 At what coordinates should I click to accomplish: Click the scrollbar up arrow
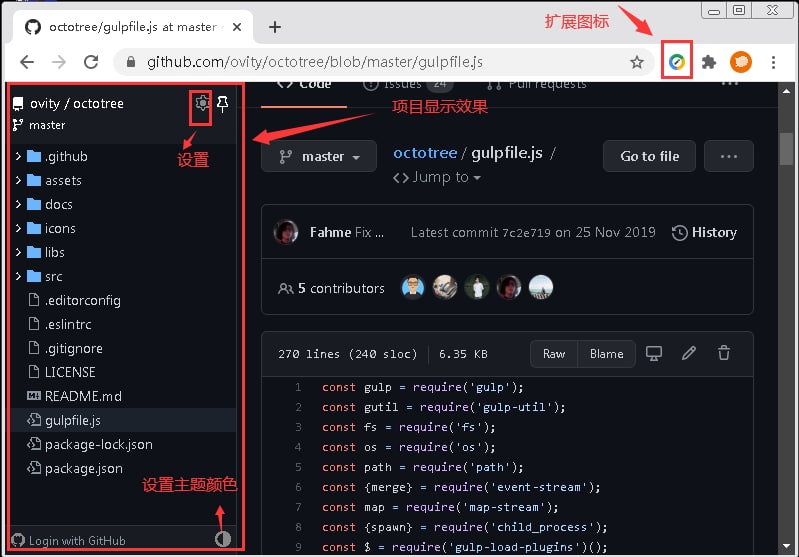click(786, 91)
